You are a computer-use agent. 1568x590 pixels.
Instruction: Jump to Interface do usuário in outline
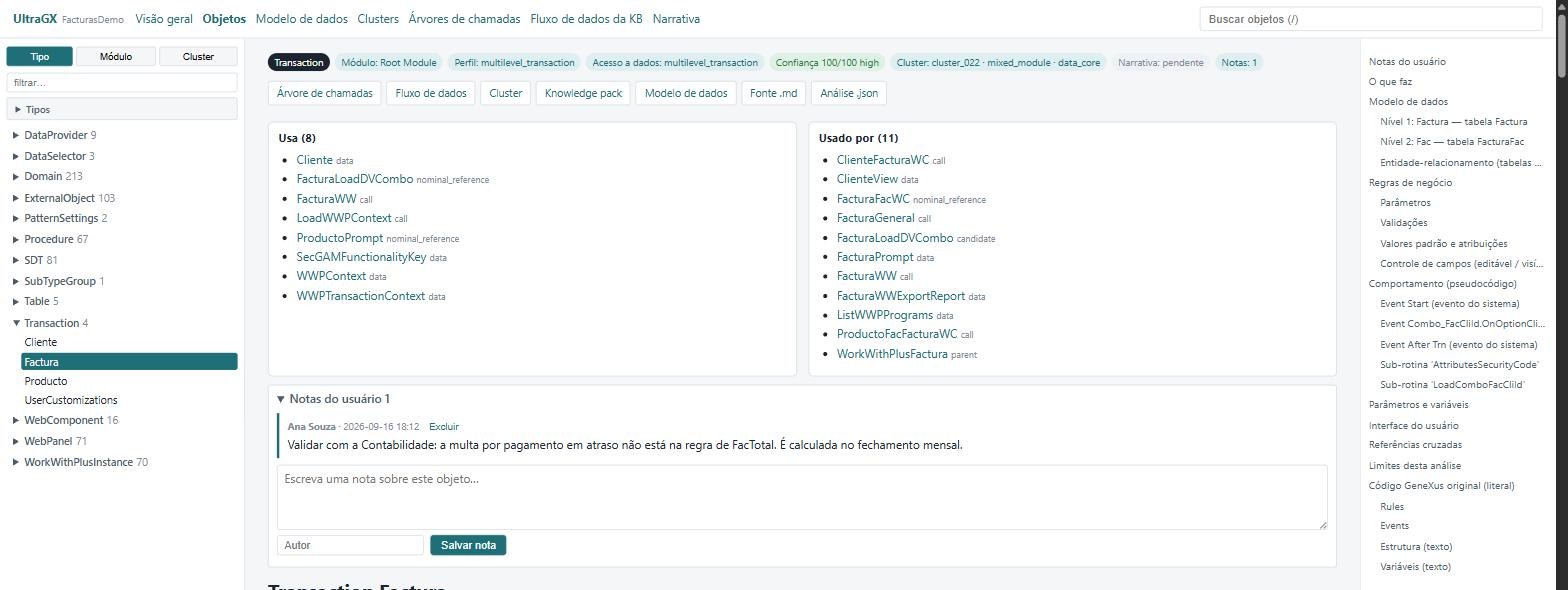[1414, 426]
